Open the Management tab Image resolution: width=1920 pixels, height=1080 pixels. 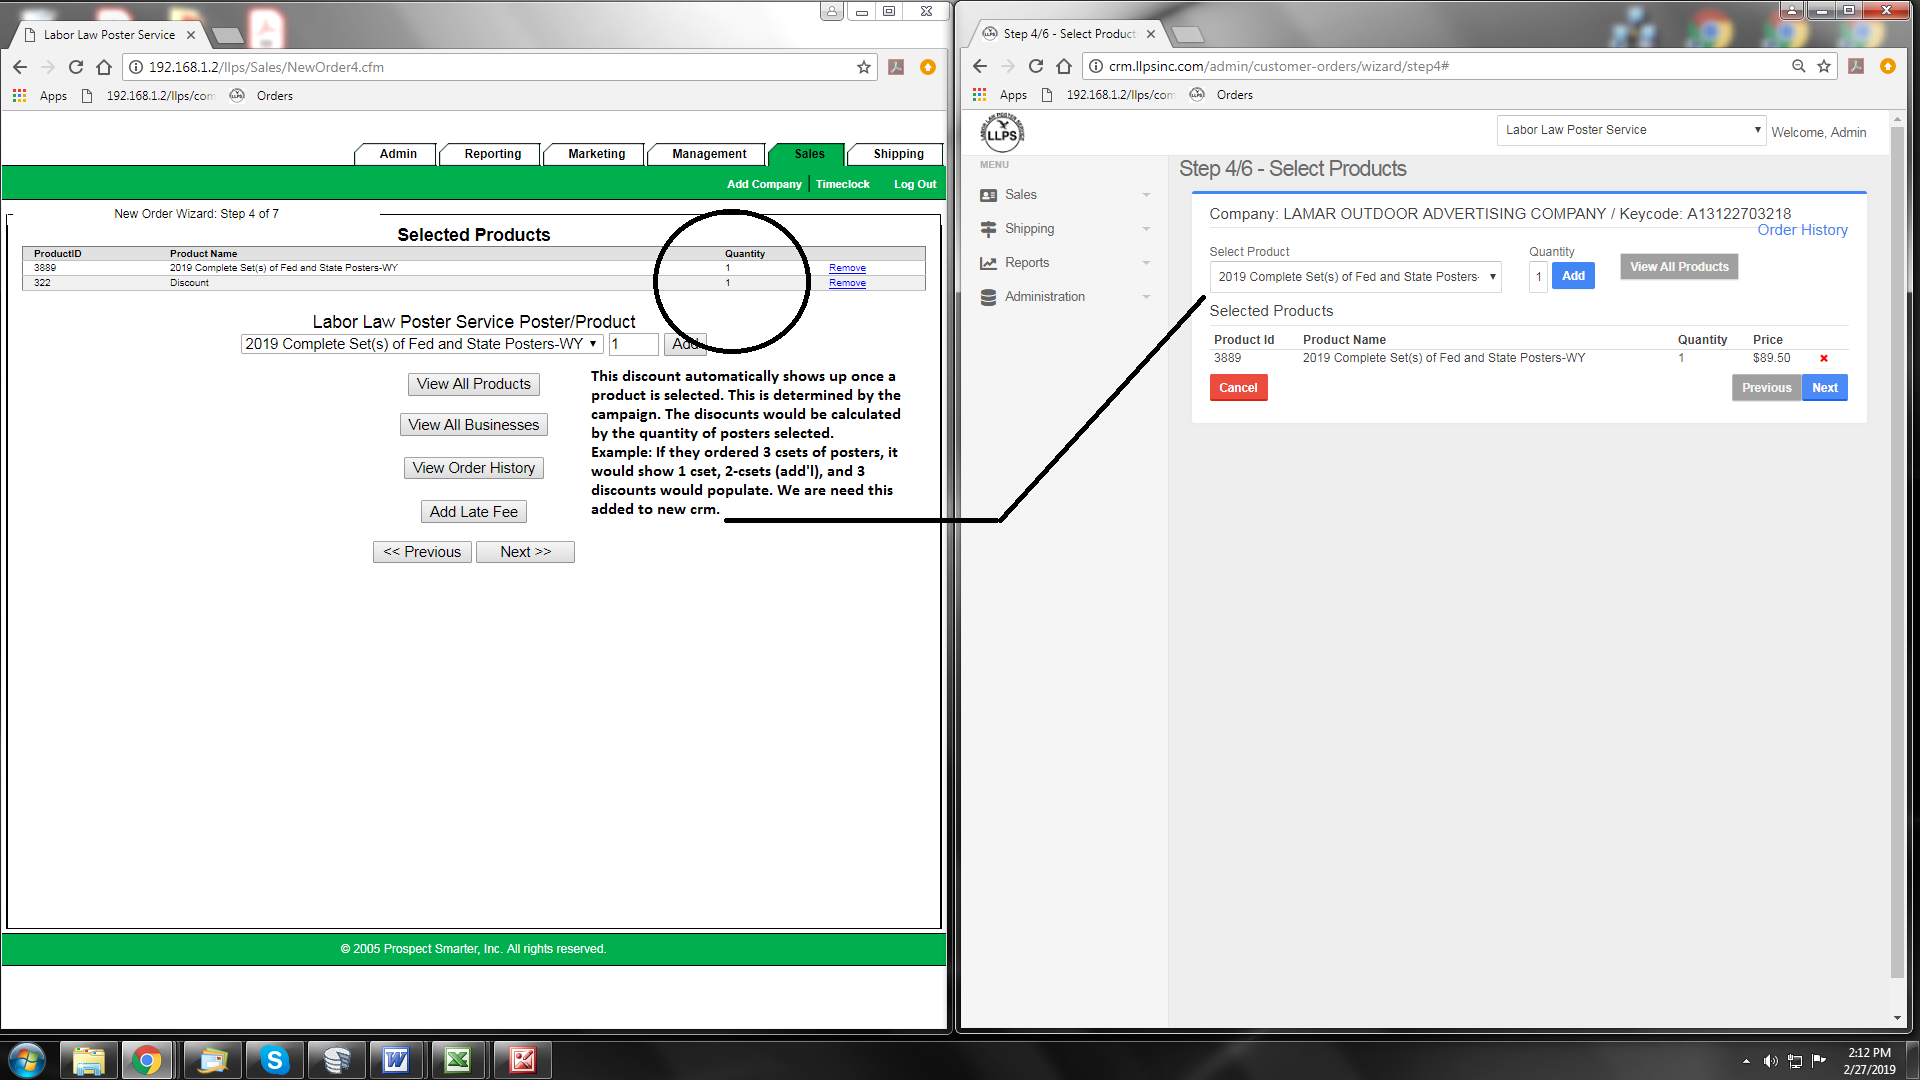pyautogui.click(x=708, y=154)
